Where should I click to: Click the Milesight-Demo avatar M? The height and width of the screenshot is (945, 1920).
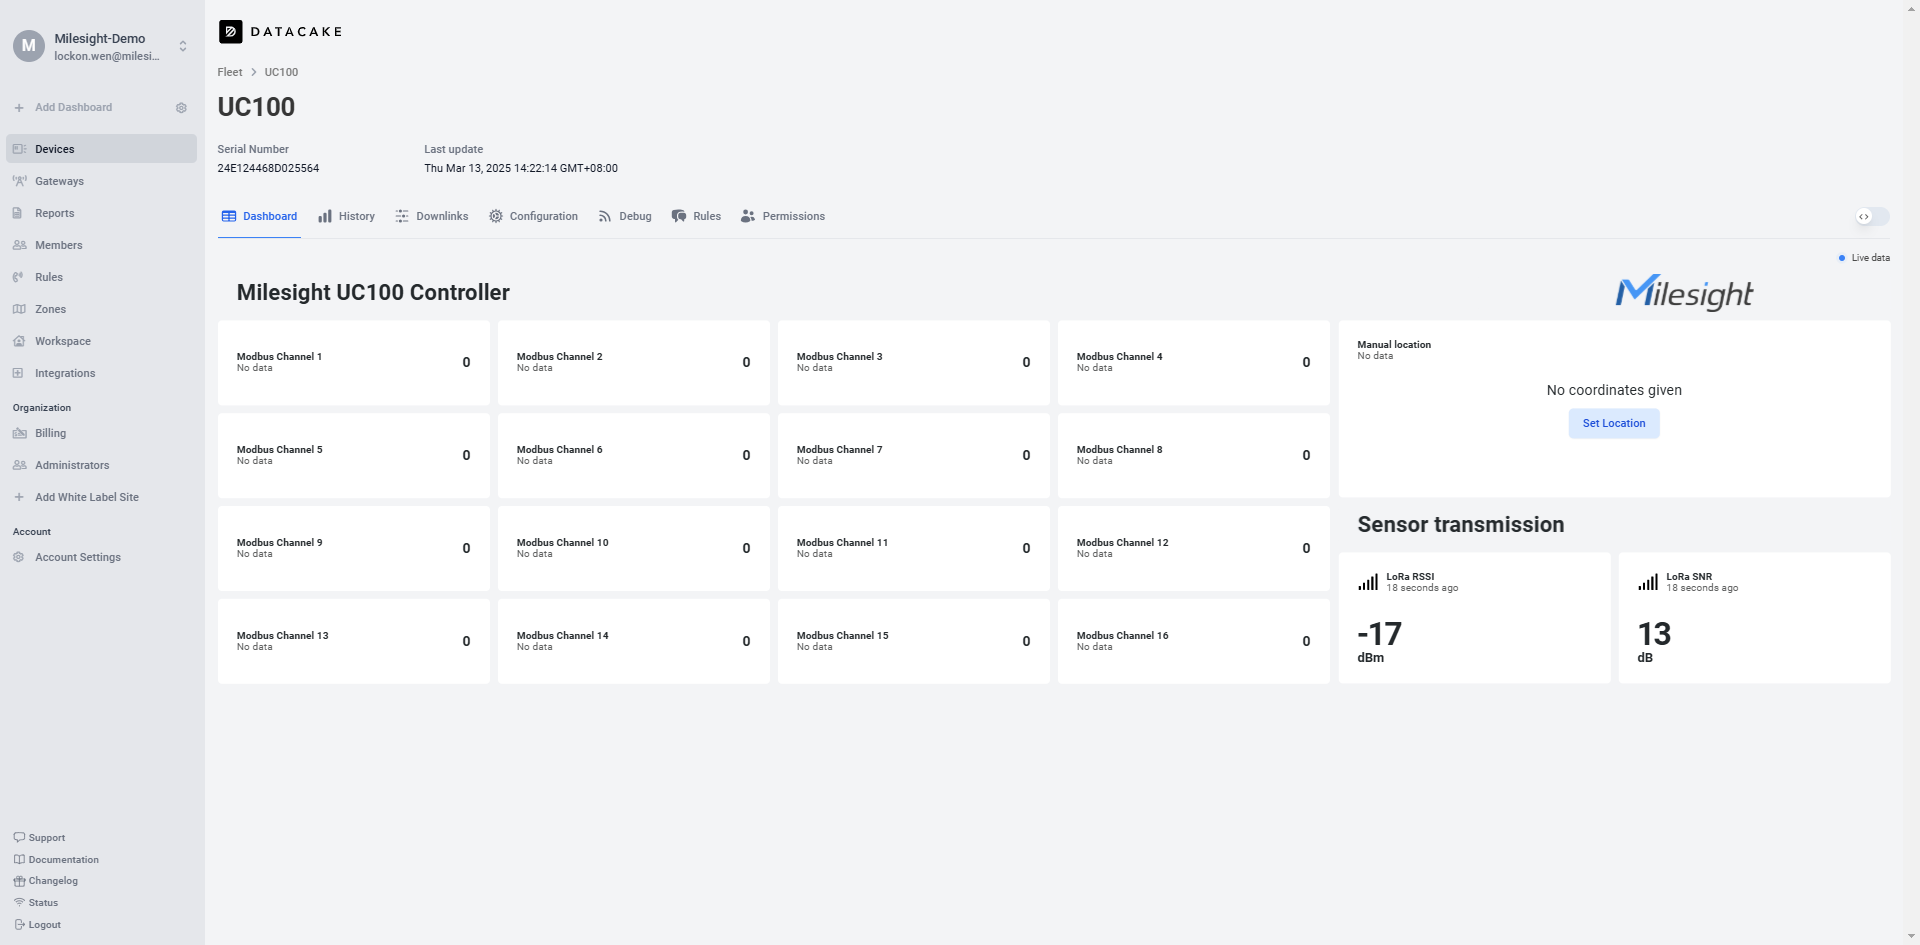(x=29, y=46)
